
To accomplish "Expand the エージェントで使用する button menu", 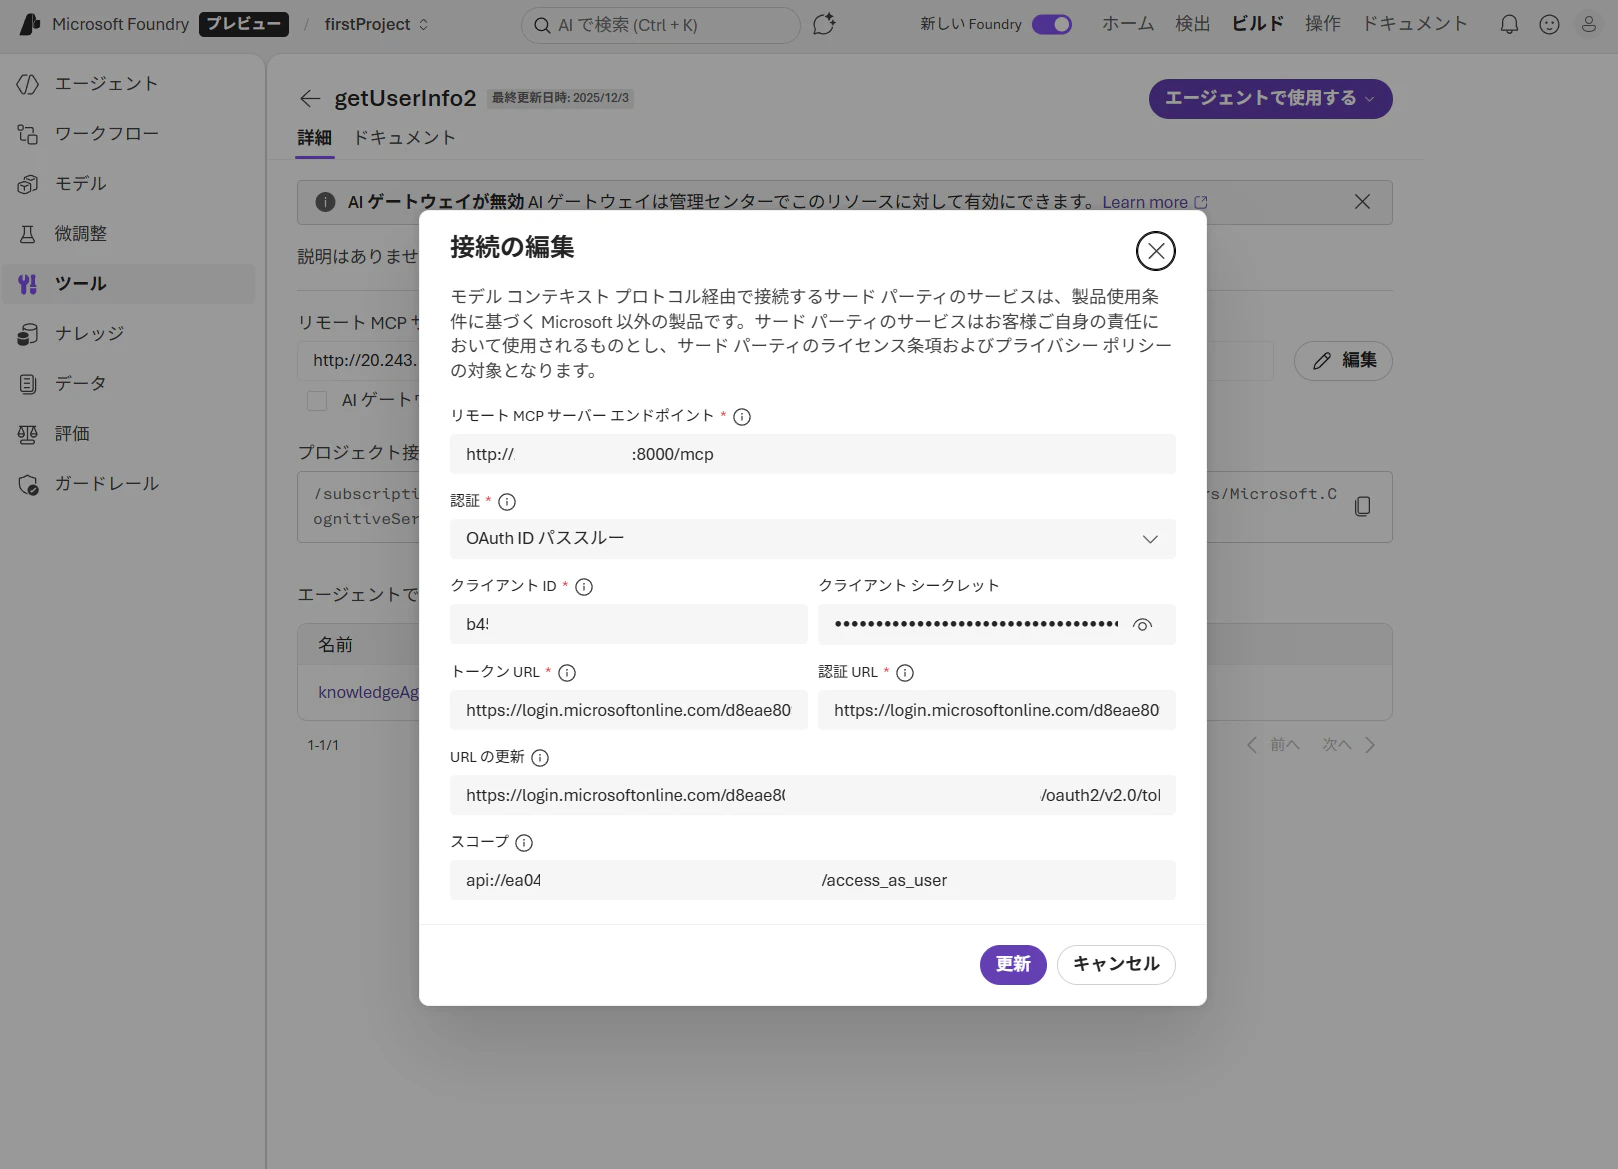I will tap(1270, 99).
